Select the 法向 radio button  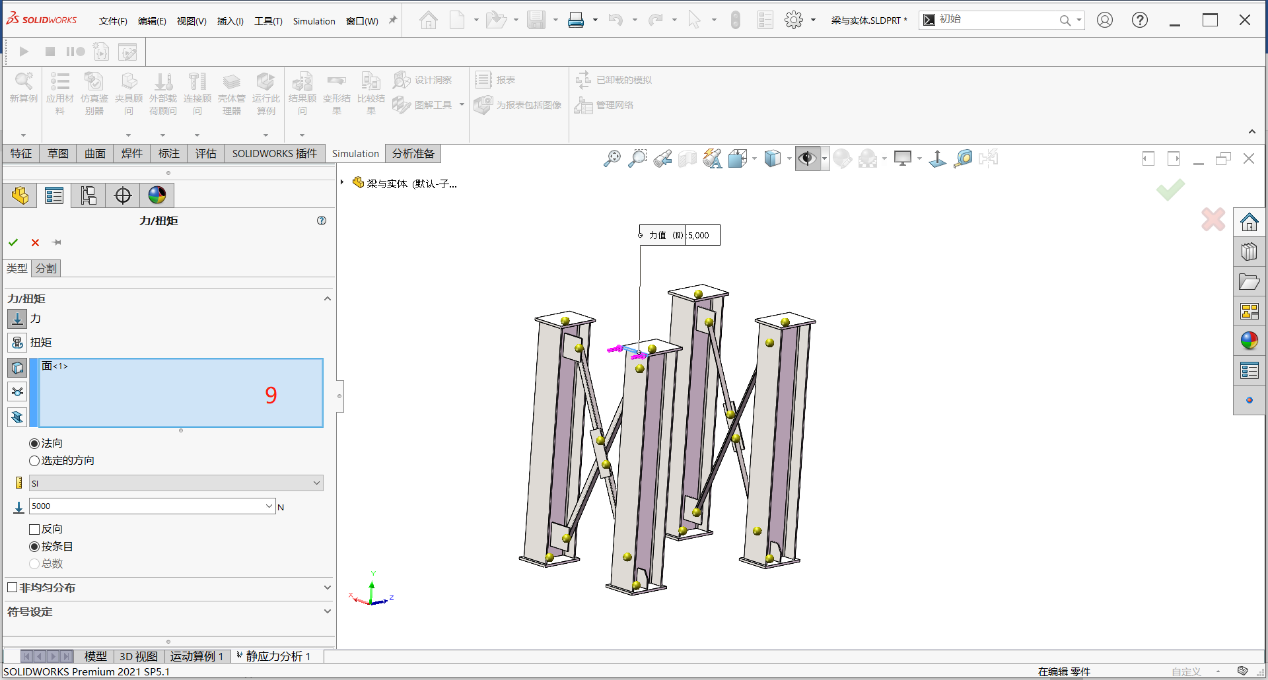[x=35, y=443]
